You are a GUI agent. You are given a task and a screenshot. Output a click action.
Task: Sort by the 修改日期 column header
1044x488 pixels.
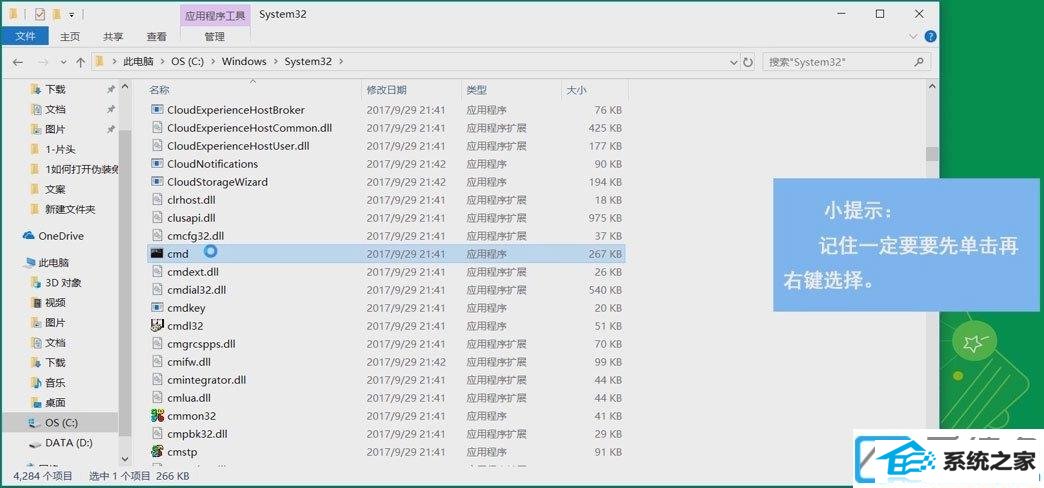pos(386,90)
